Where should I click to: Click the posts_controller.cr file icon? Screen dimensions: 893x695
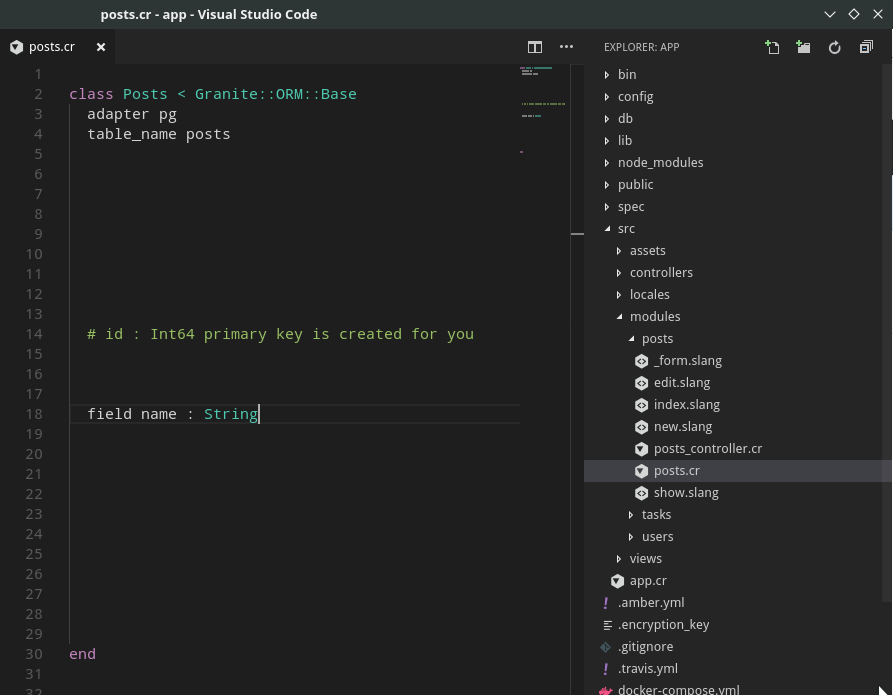click(x=641, y=449)
